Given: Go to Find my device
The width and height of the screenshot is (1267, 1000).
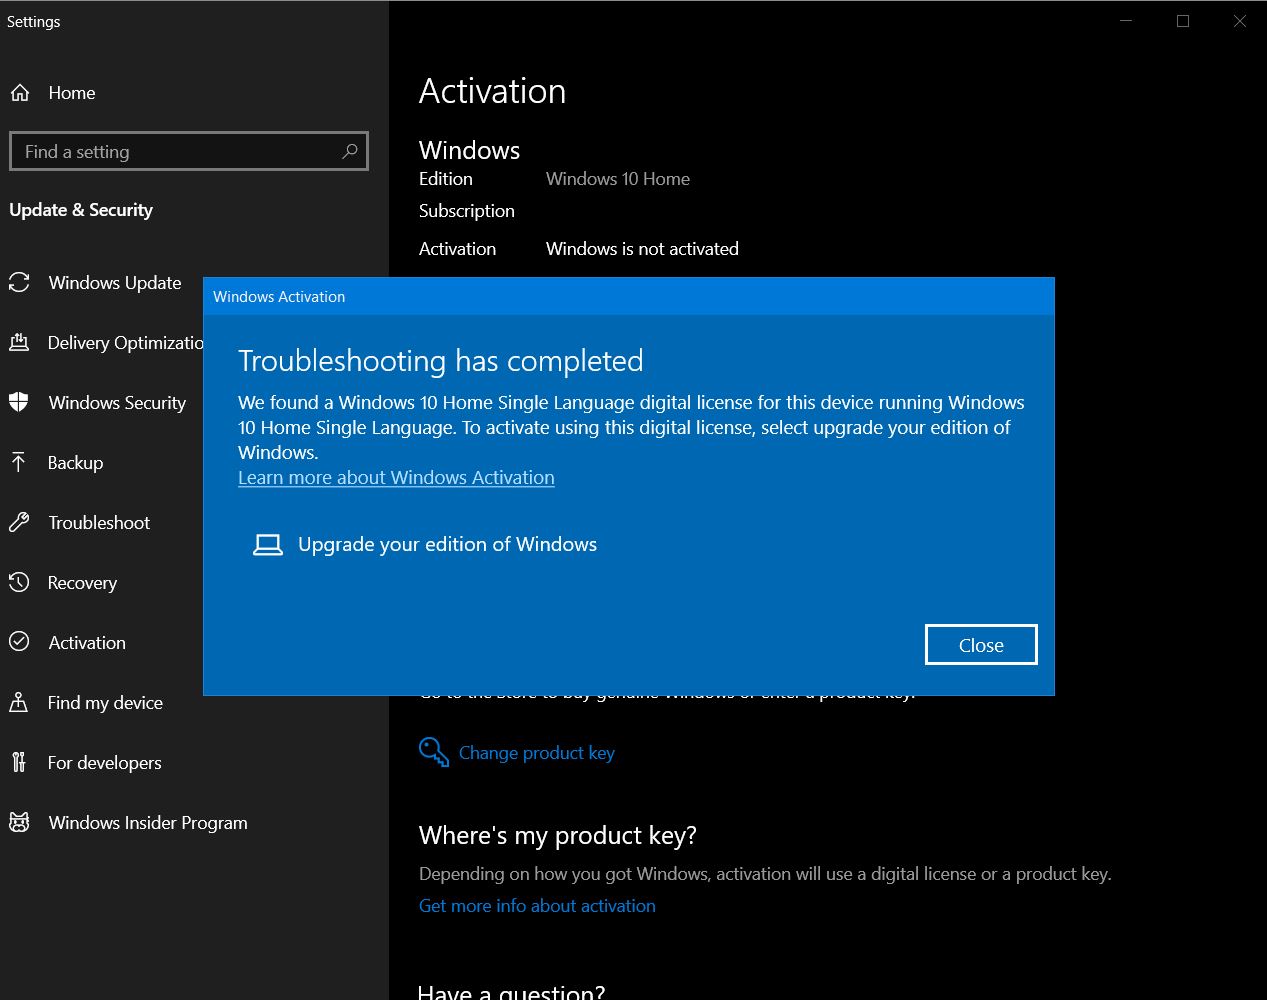Looking at the screenshot, I should coord(105,703).
